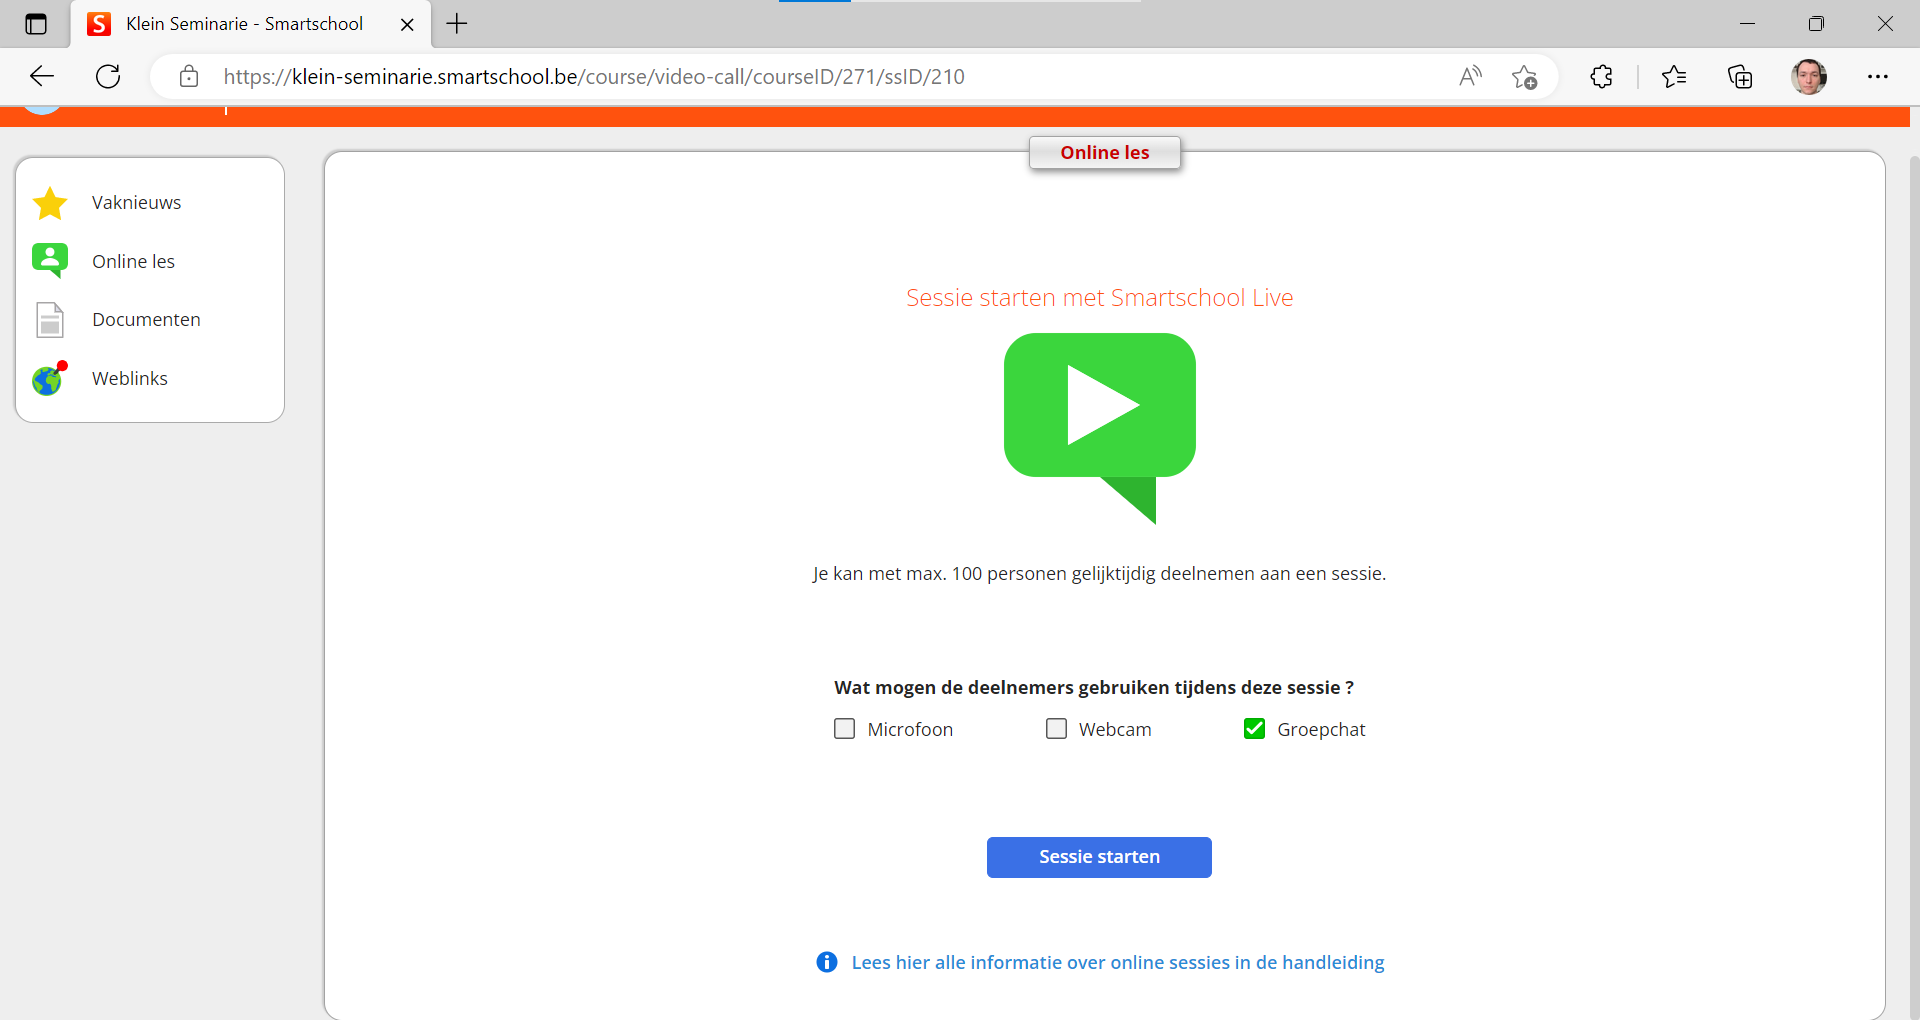Open the tab actions menu button
Screen dimensions: 1920x1020
(36, 24)
